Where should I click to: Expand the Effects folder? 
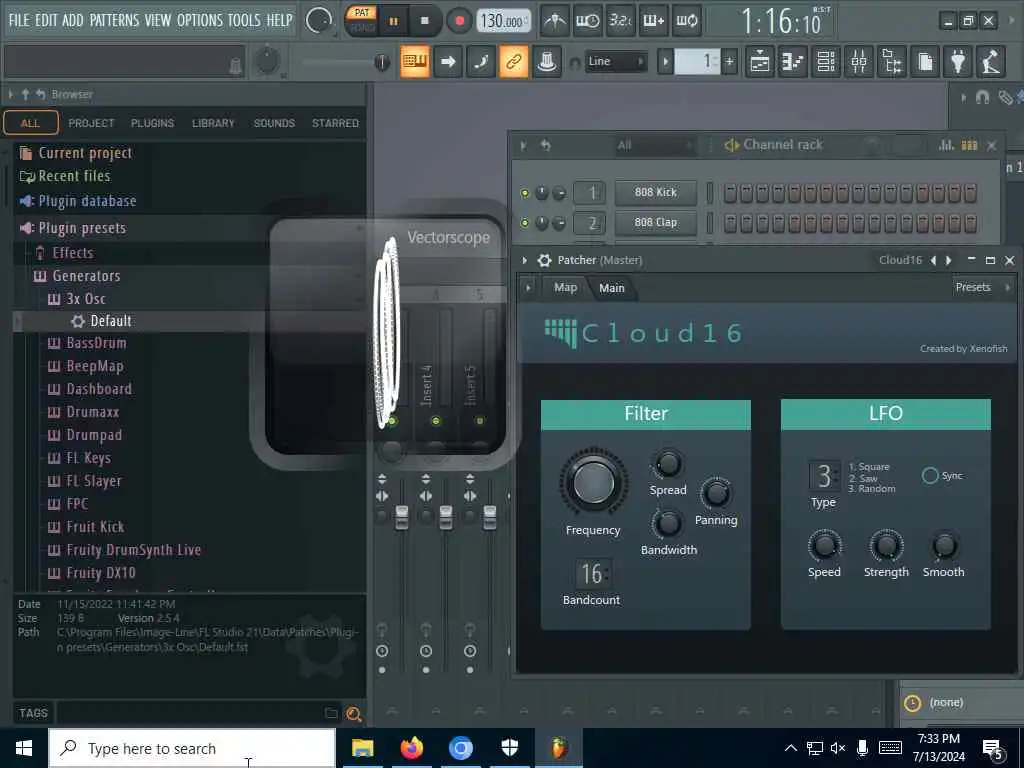72,253
